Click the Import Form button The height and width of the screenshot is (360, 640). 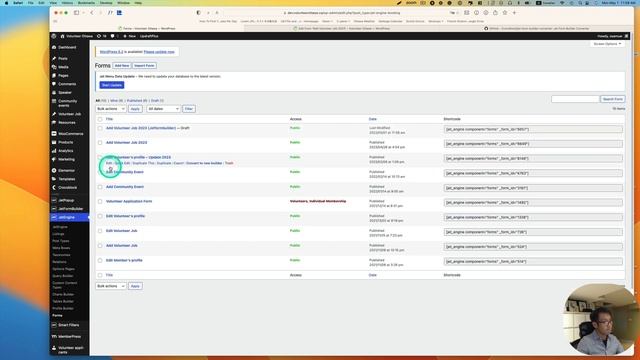[144, 66]
